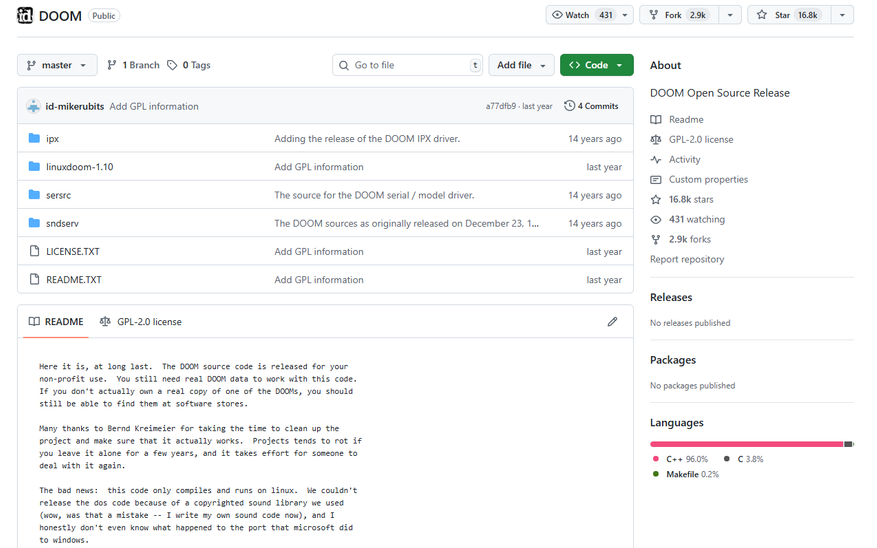Click the id-mikerubits avatar icon
Viewport: 877px width, 548px height.
coord(33,106)
